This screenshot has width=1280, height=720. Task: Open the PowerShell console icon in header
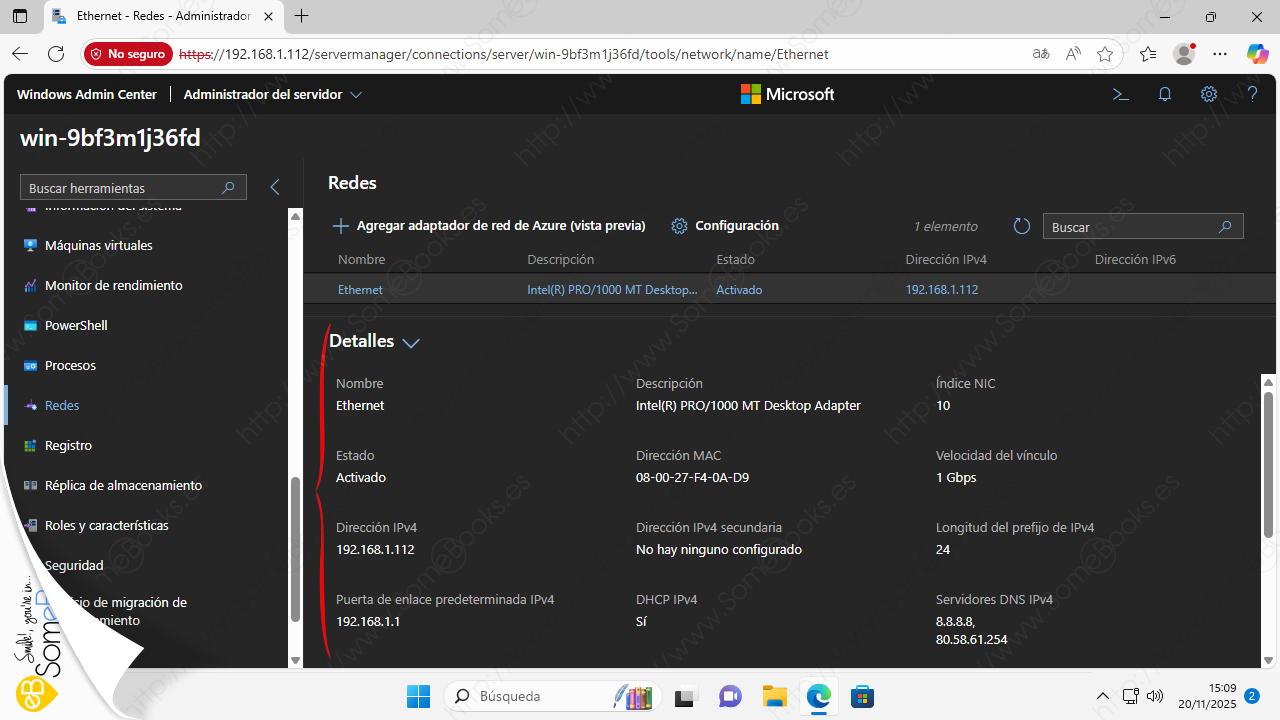pos(1121,94)
